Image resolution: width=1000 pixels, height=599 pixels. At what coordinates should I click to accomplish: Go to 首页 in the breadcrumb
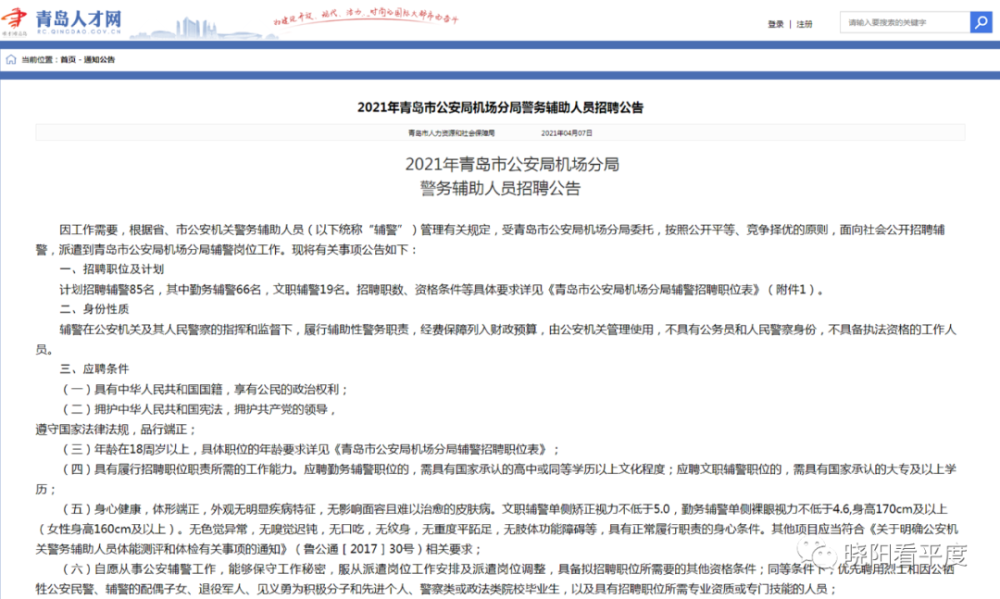(x=68, y=59)
